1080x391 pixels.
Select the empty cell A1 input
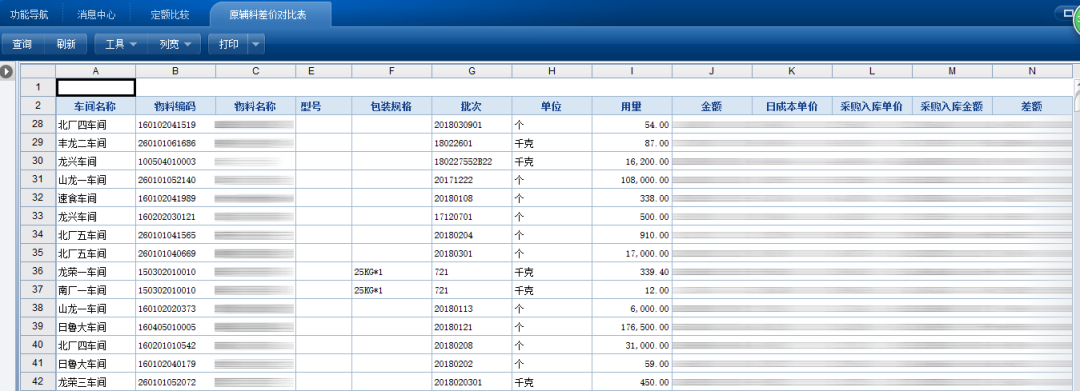coord(96,87)
